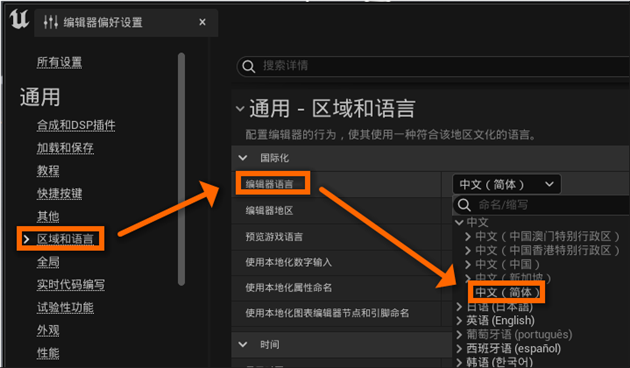Collapse the 中文 language group
This screenshot has width=630, height=368.
click(459, 222)
